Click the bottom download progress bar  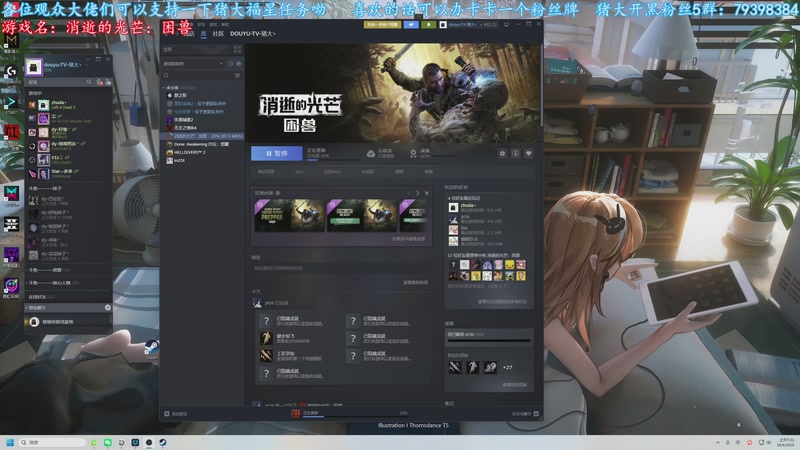(x=355, y=416)
